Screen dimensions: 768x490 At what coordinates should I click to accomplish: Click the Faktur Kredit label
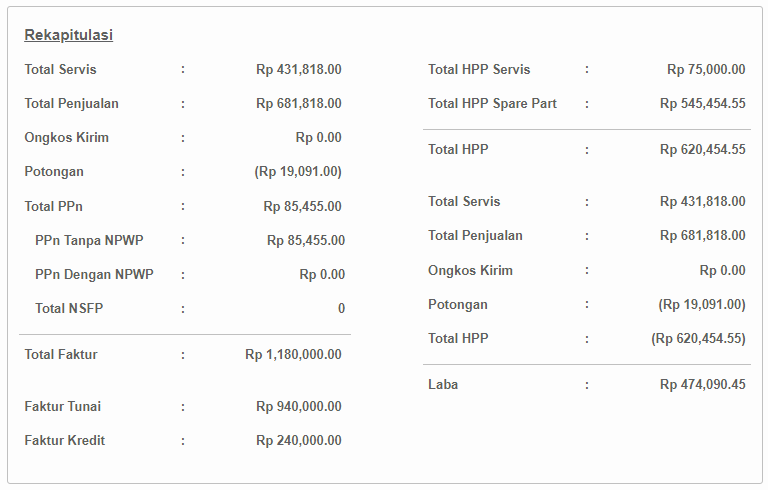click(x=65, y=440)
